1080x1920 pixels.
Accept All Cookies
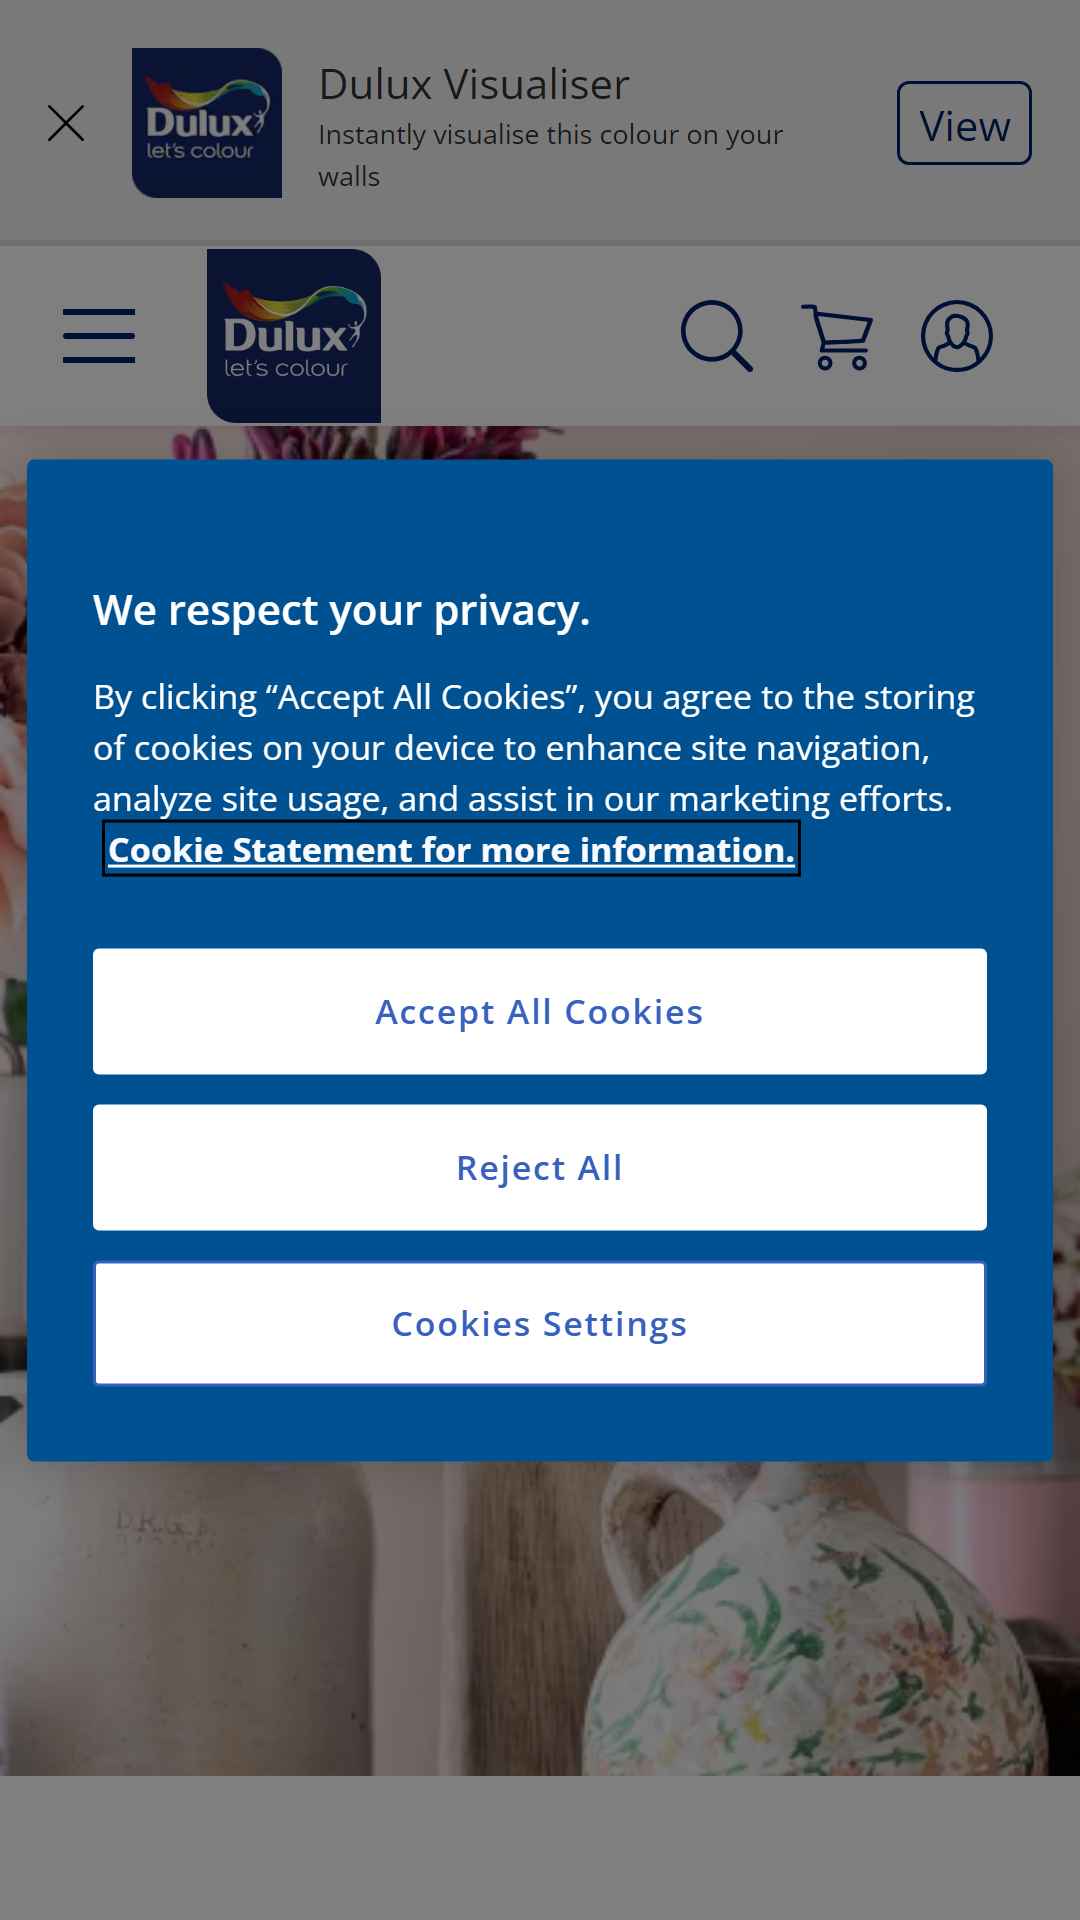(x=540, y=1011)
